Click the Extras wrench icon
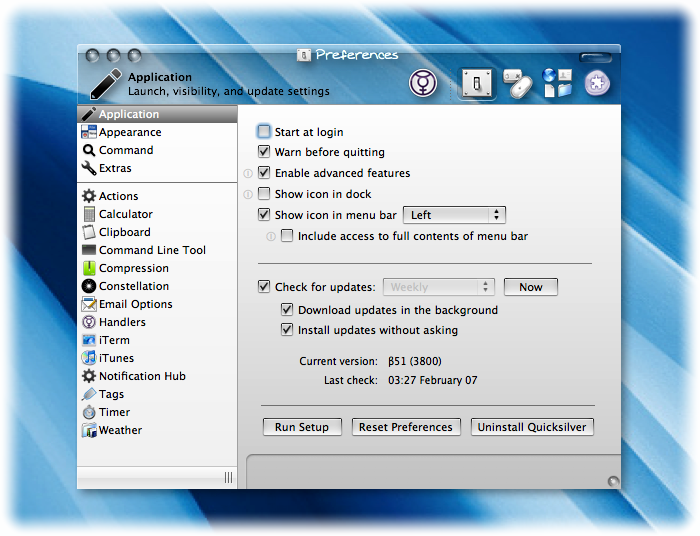Screen dimensions: 700x536 (x=89, y=168)
